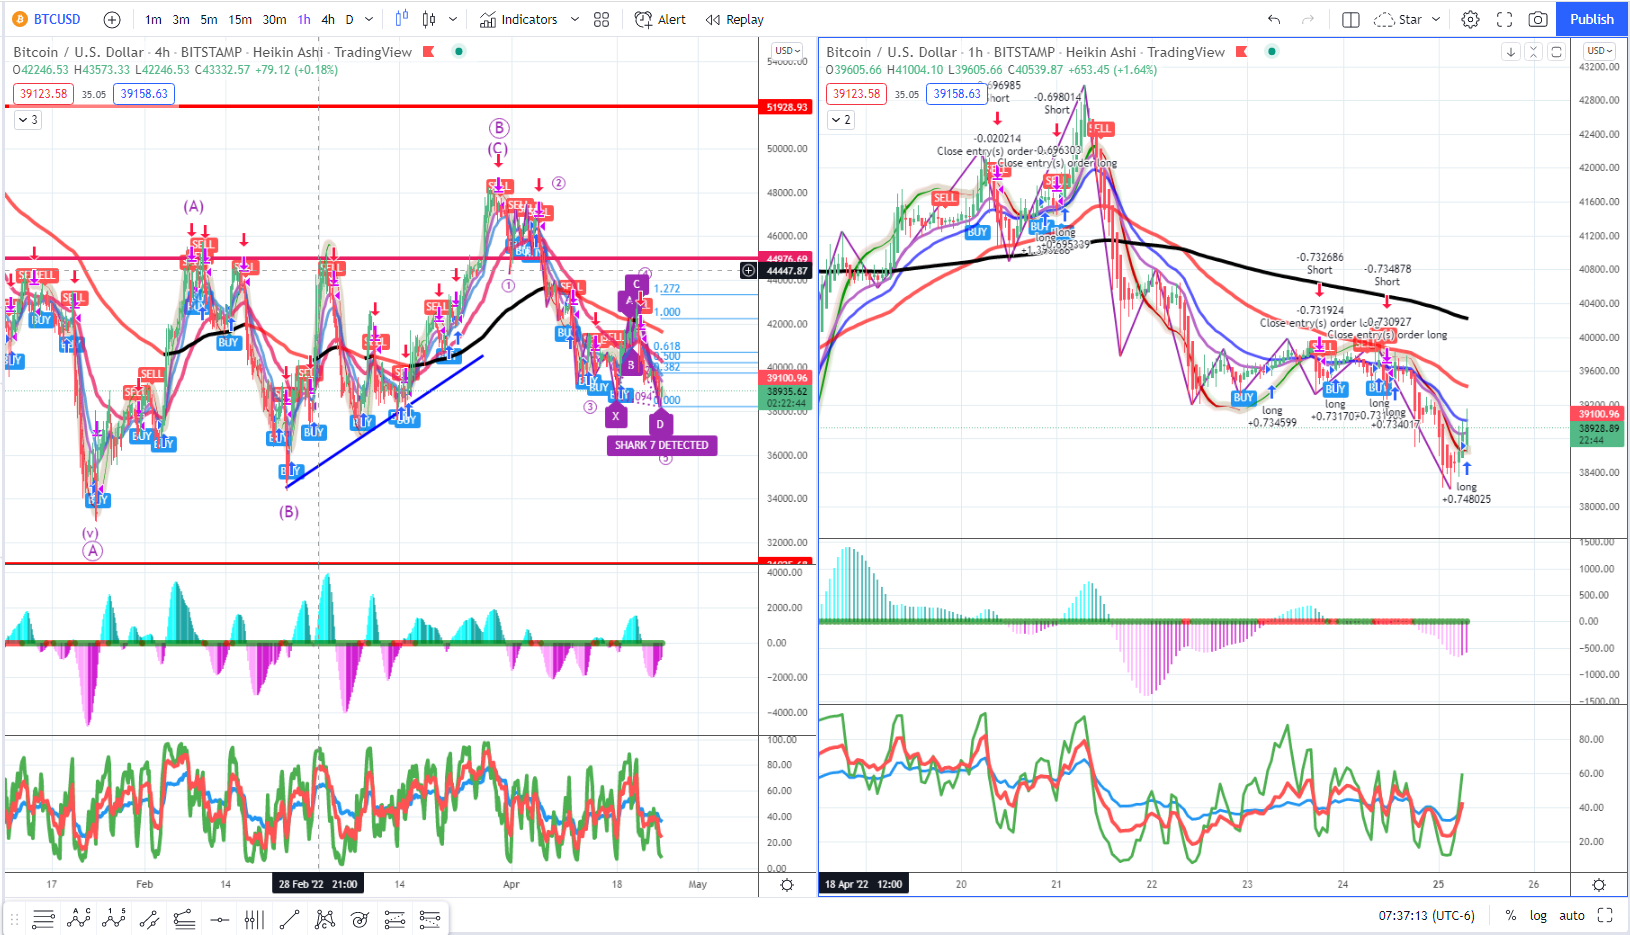Viewport: 1630px width, 935px height.
Task: Collapse the left chart indicator legend
Action: coord(28,120)
